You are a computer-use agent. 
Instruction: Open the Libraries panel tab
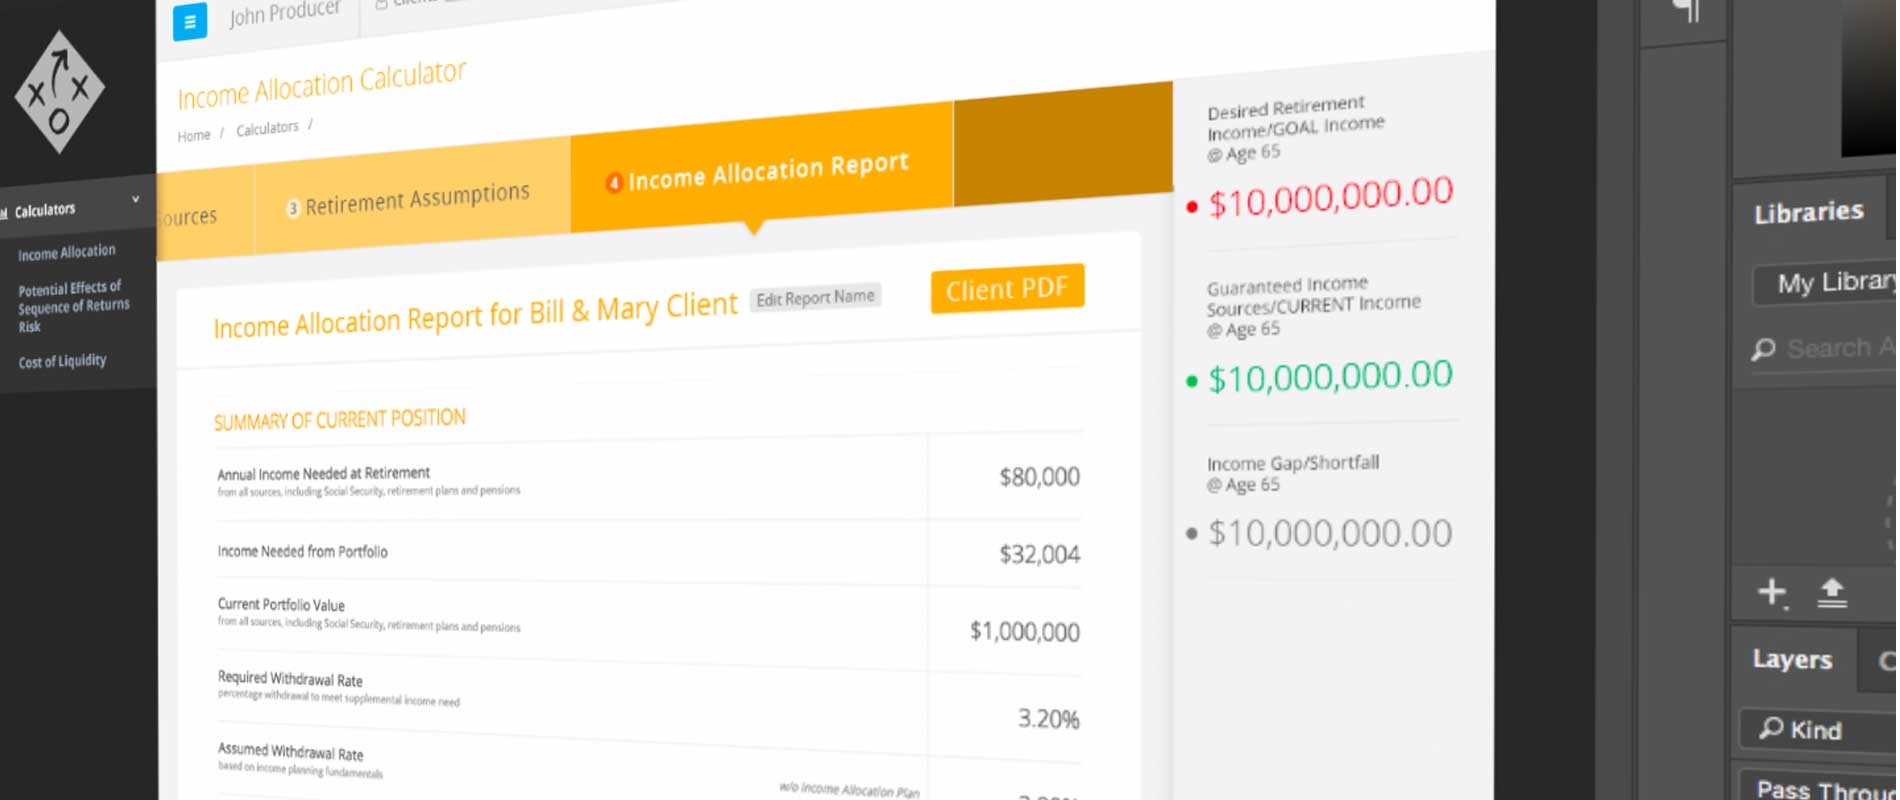click(1808, 212)
